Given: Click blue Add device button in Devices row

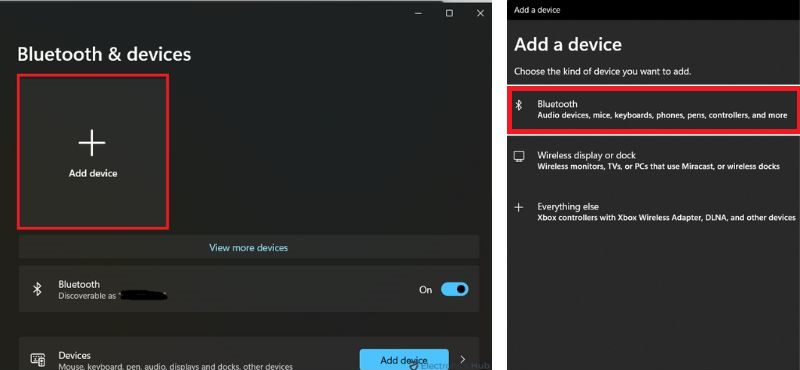Looking at the screenshot, I should pyautogui.click(x=404, y=360).
